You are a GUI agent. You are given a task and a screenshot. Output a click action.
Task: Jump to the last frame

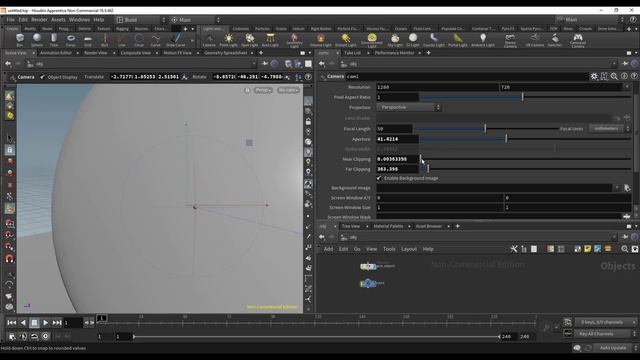pos(57,322)
